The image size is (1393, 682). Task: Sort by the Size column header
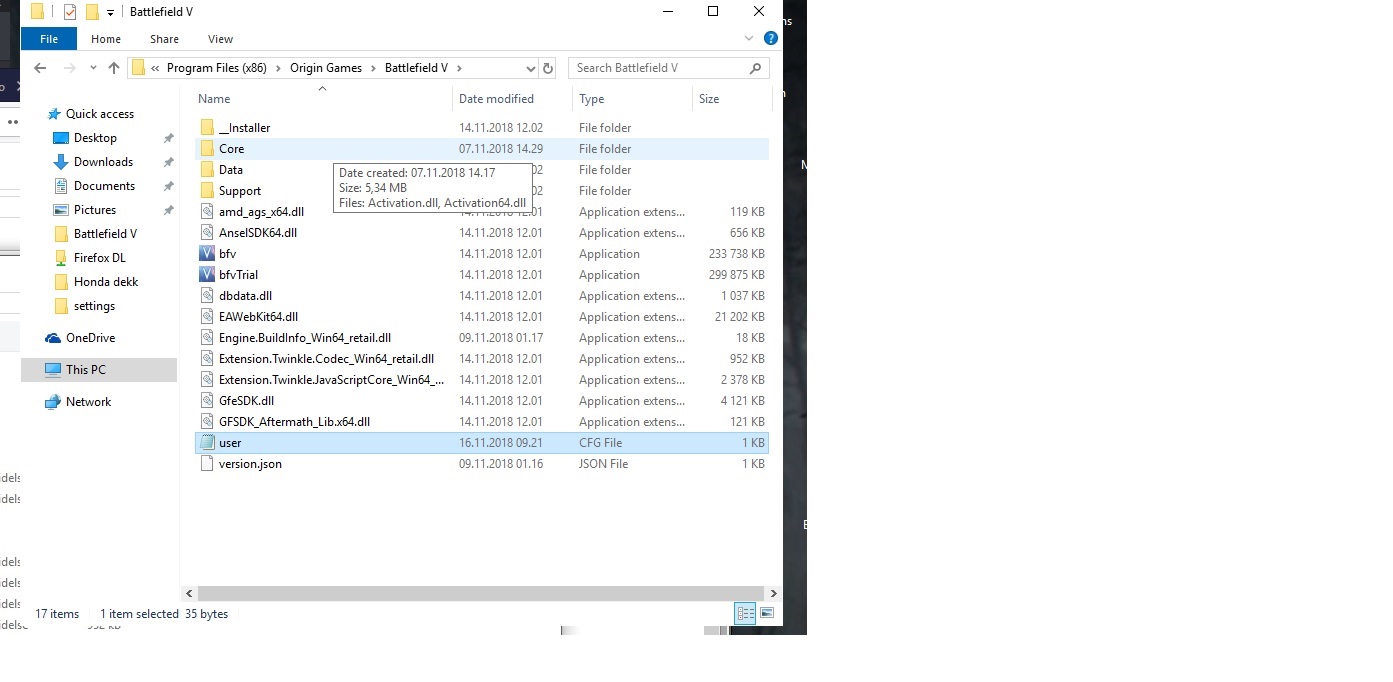[x=709, y=99]
